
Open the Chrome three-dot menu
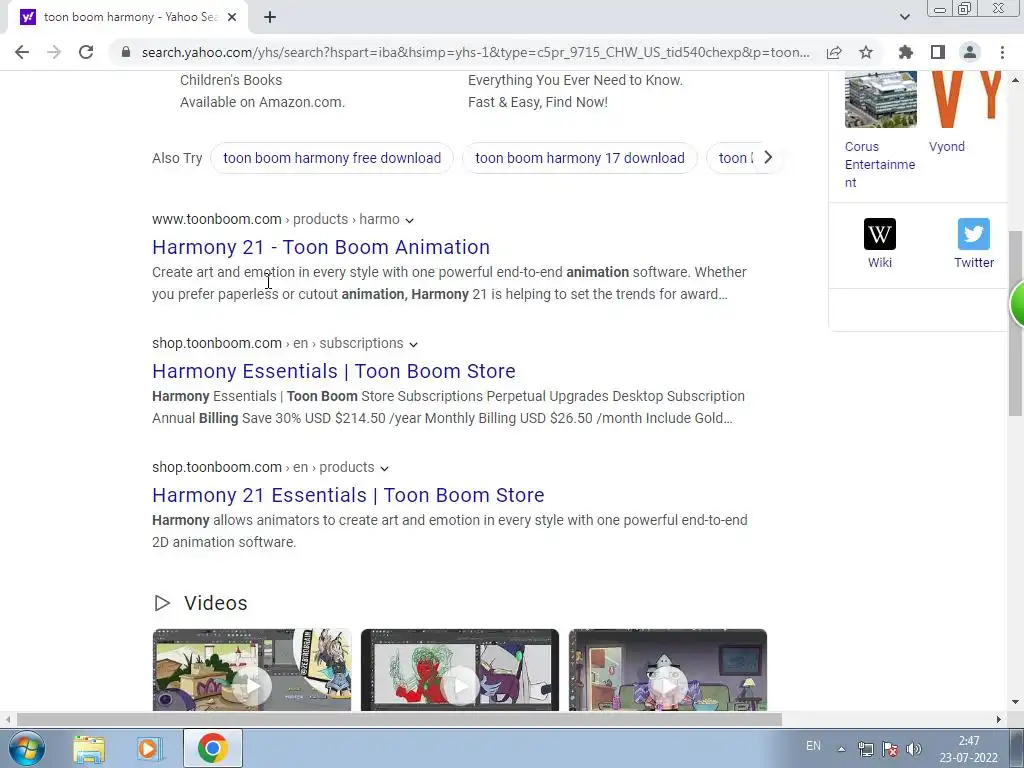pos(1002,52)
